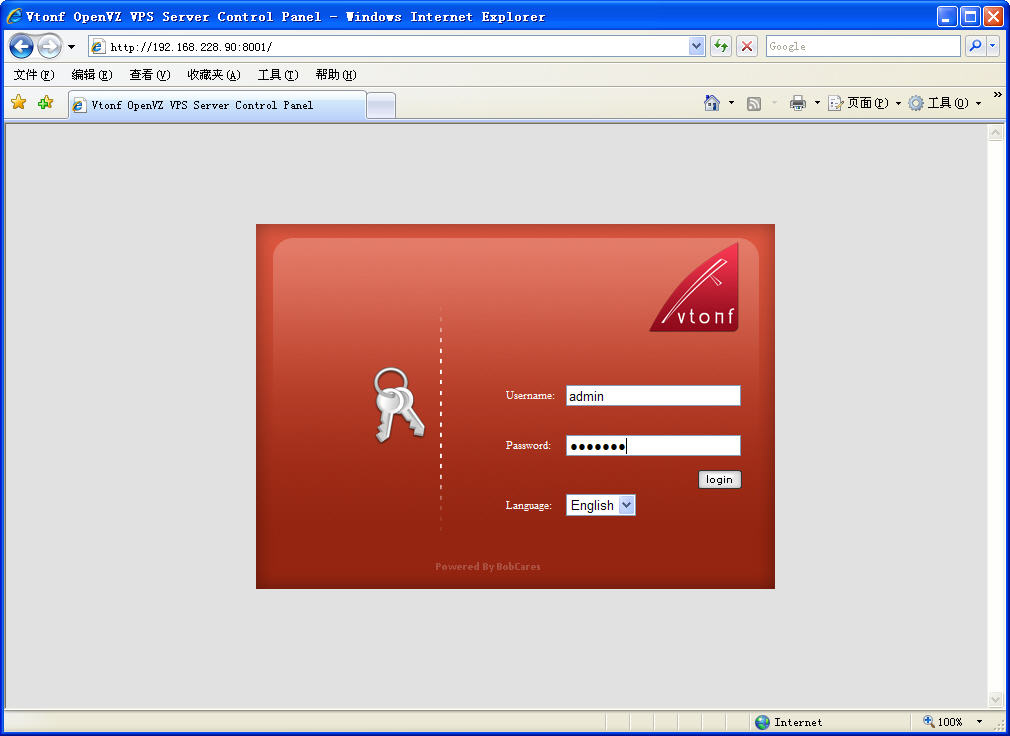Open the 页面(P) command bar menu
The width and height of the screenshot is (1010, 736).
[864, 103]
